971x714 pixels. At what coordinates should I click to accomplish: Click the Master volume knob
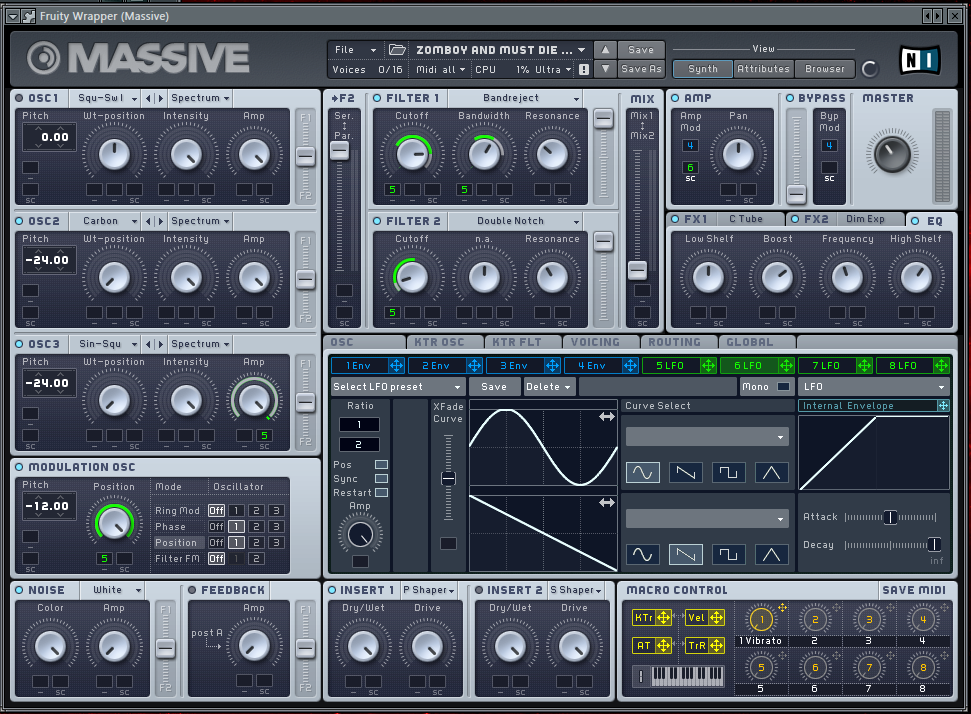(892, 154)
